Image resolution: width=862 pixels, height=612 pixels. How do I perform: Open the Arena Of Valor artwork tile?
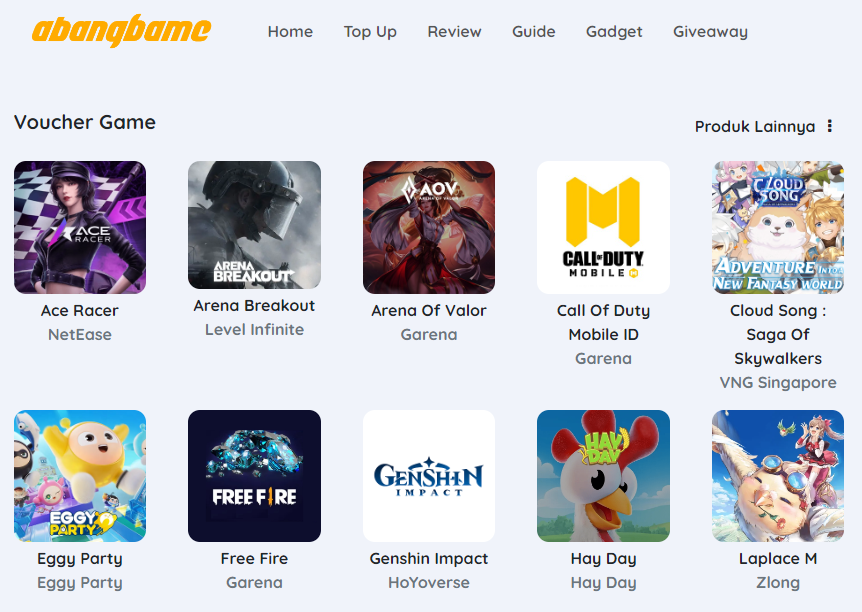point(429,227)
